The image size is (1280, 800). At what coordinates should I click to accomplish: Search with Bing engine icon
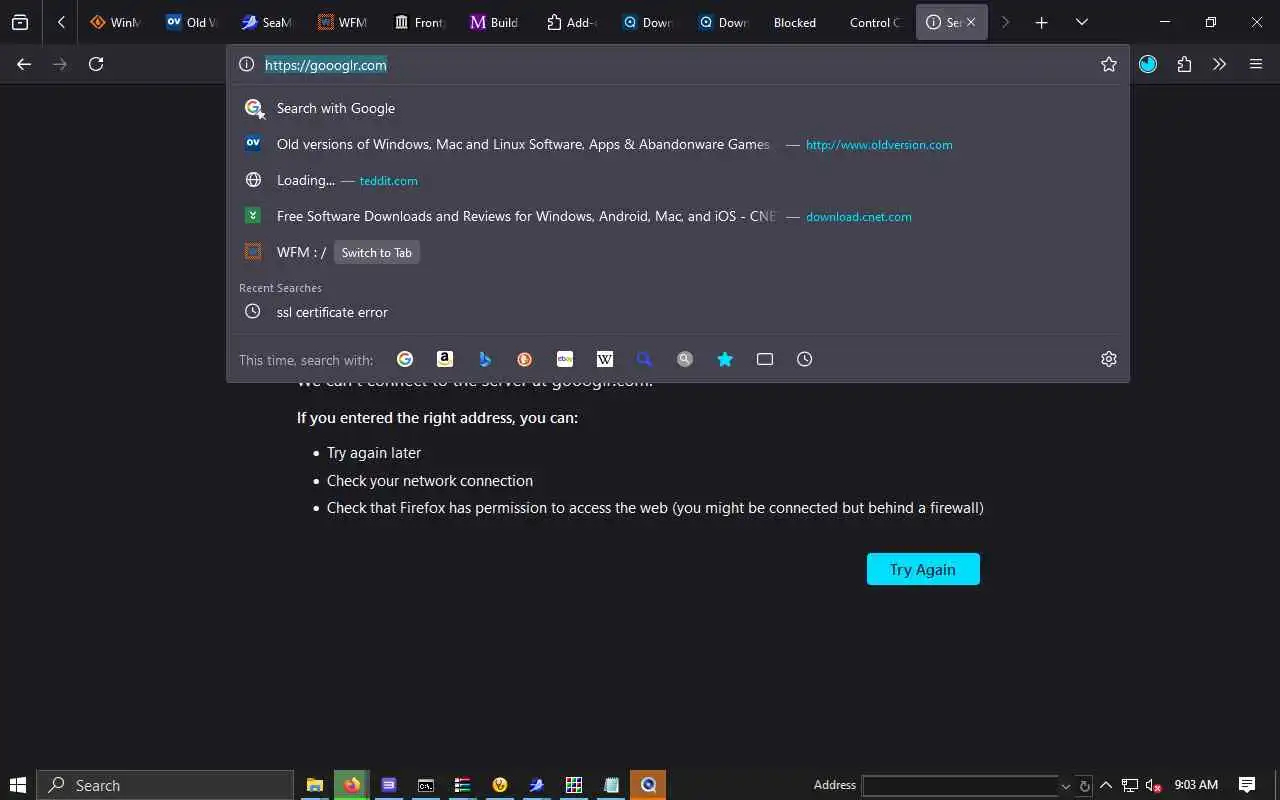[x=485, y=359]
